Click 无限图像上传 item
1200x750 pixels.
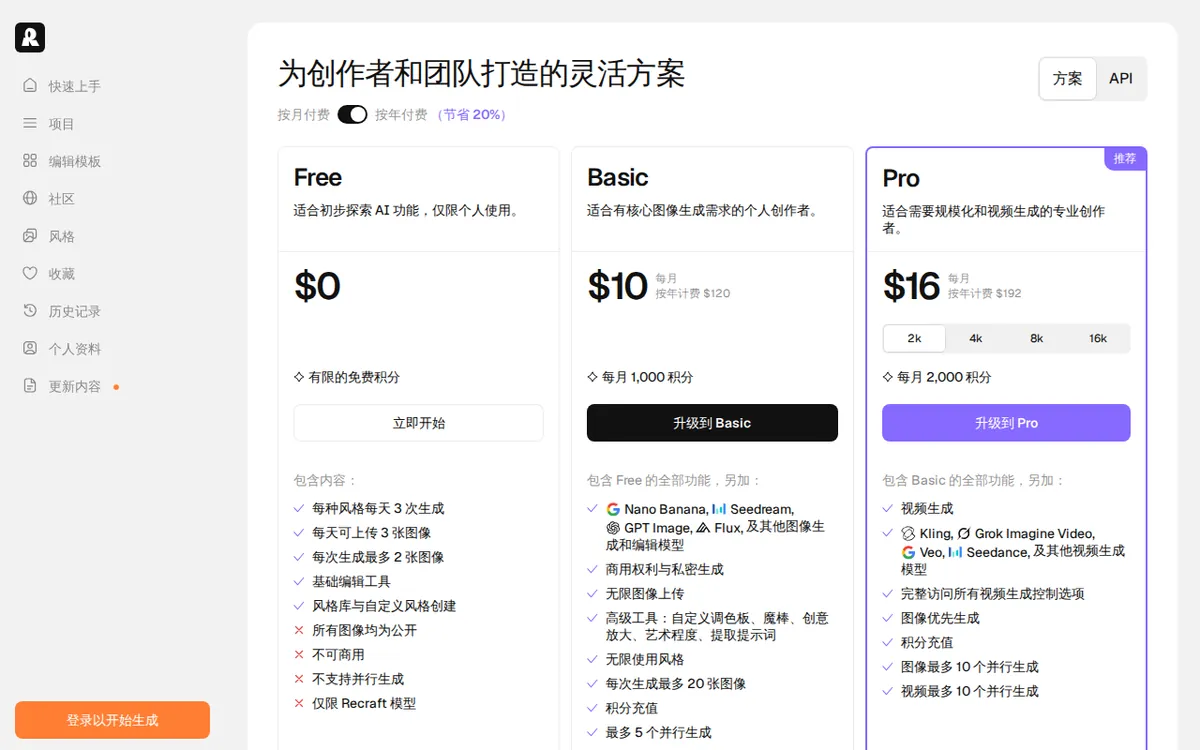click(645, 594)
